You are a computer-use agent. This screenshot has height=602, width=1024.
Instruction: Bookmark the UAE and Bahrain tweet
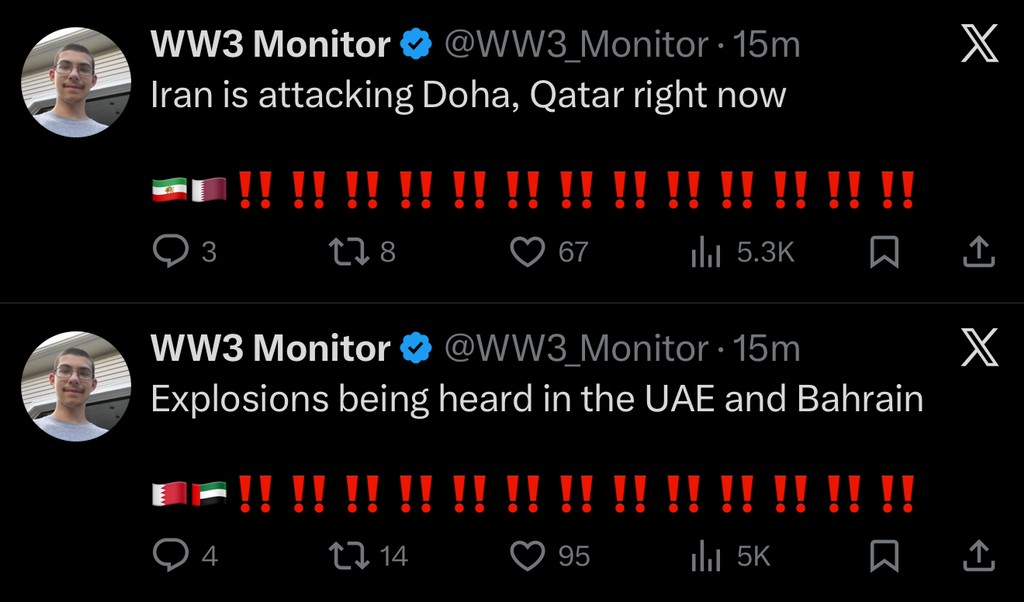click(883, 555)
